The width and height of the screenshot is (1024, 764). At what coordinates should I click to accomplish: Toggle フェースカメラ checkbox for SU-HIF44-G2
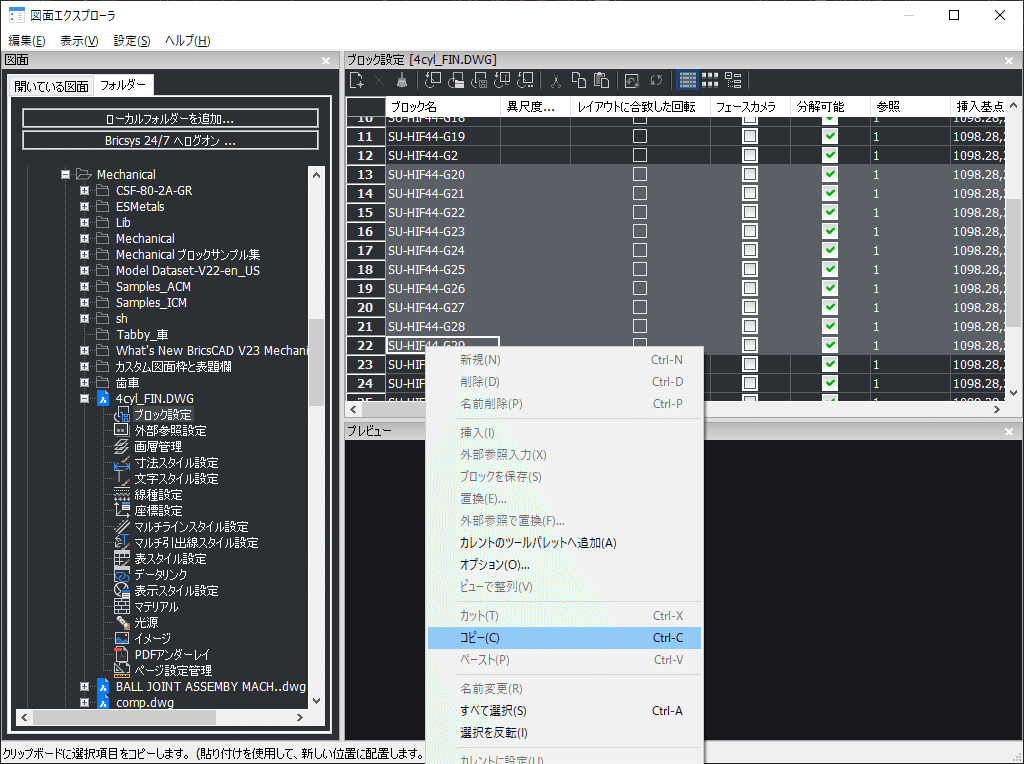750,155
